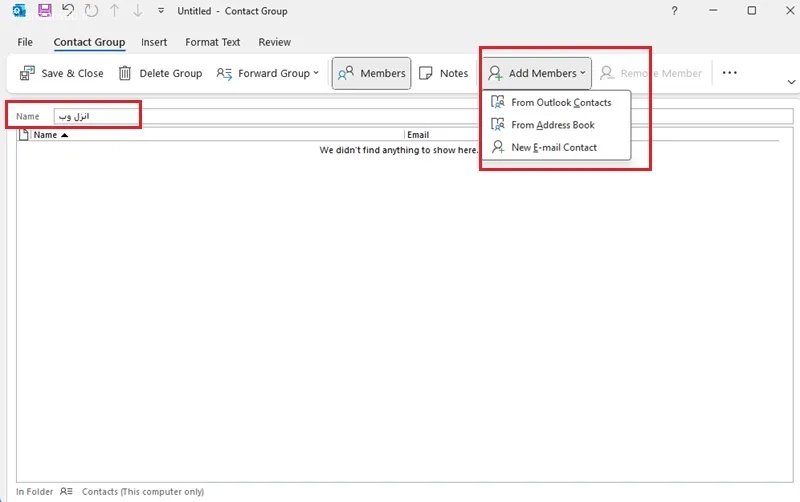This screenshot has height=502, width=800.
Task: Toggle the Members view button
Action: [x=371, y=73]
